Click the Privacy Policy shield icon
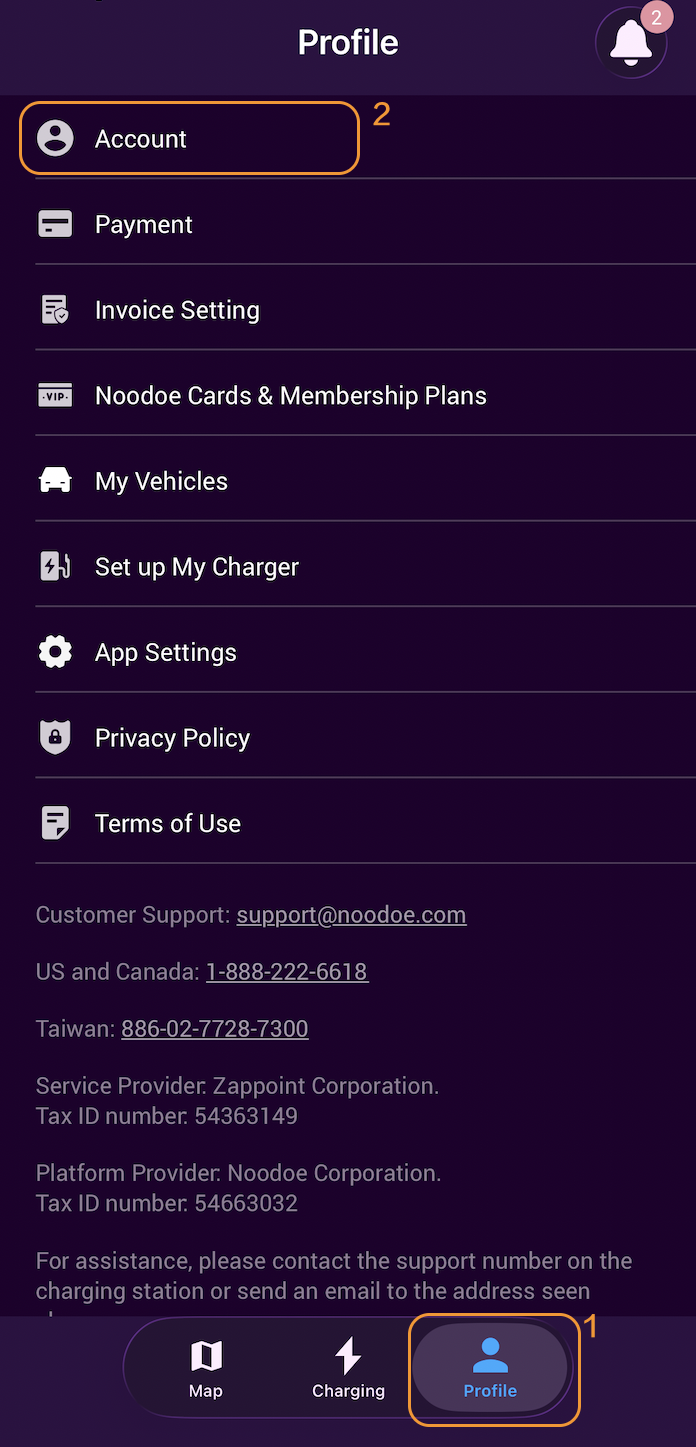This screenshot has width=696, height=1447. (55, 738)
